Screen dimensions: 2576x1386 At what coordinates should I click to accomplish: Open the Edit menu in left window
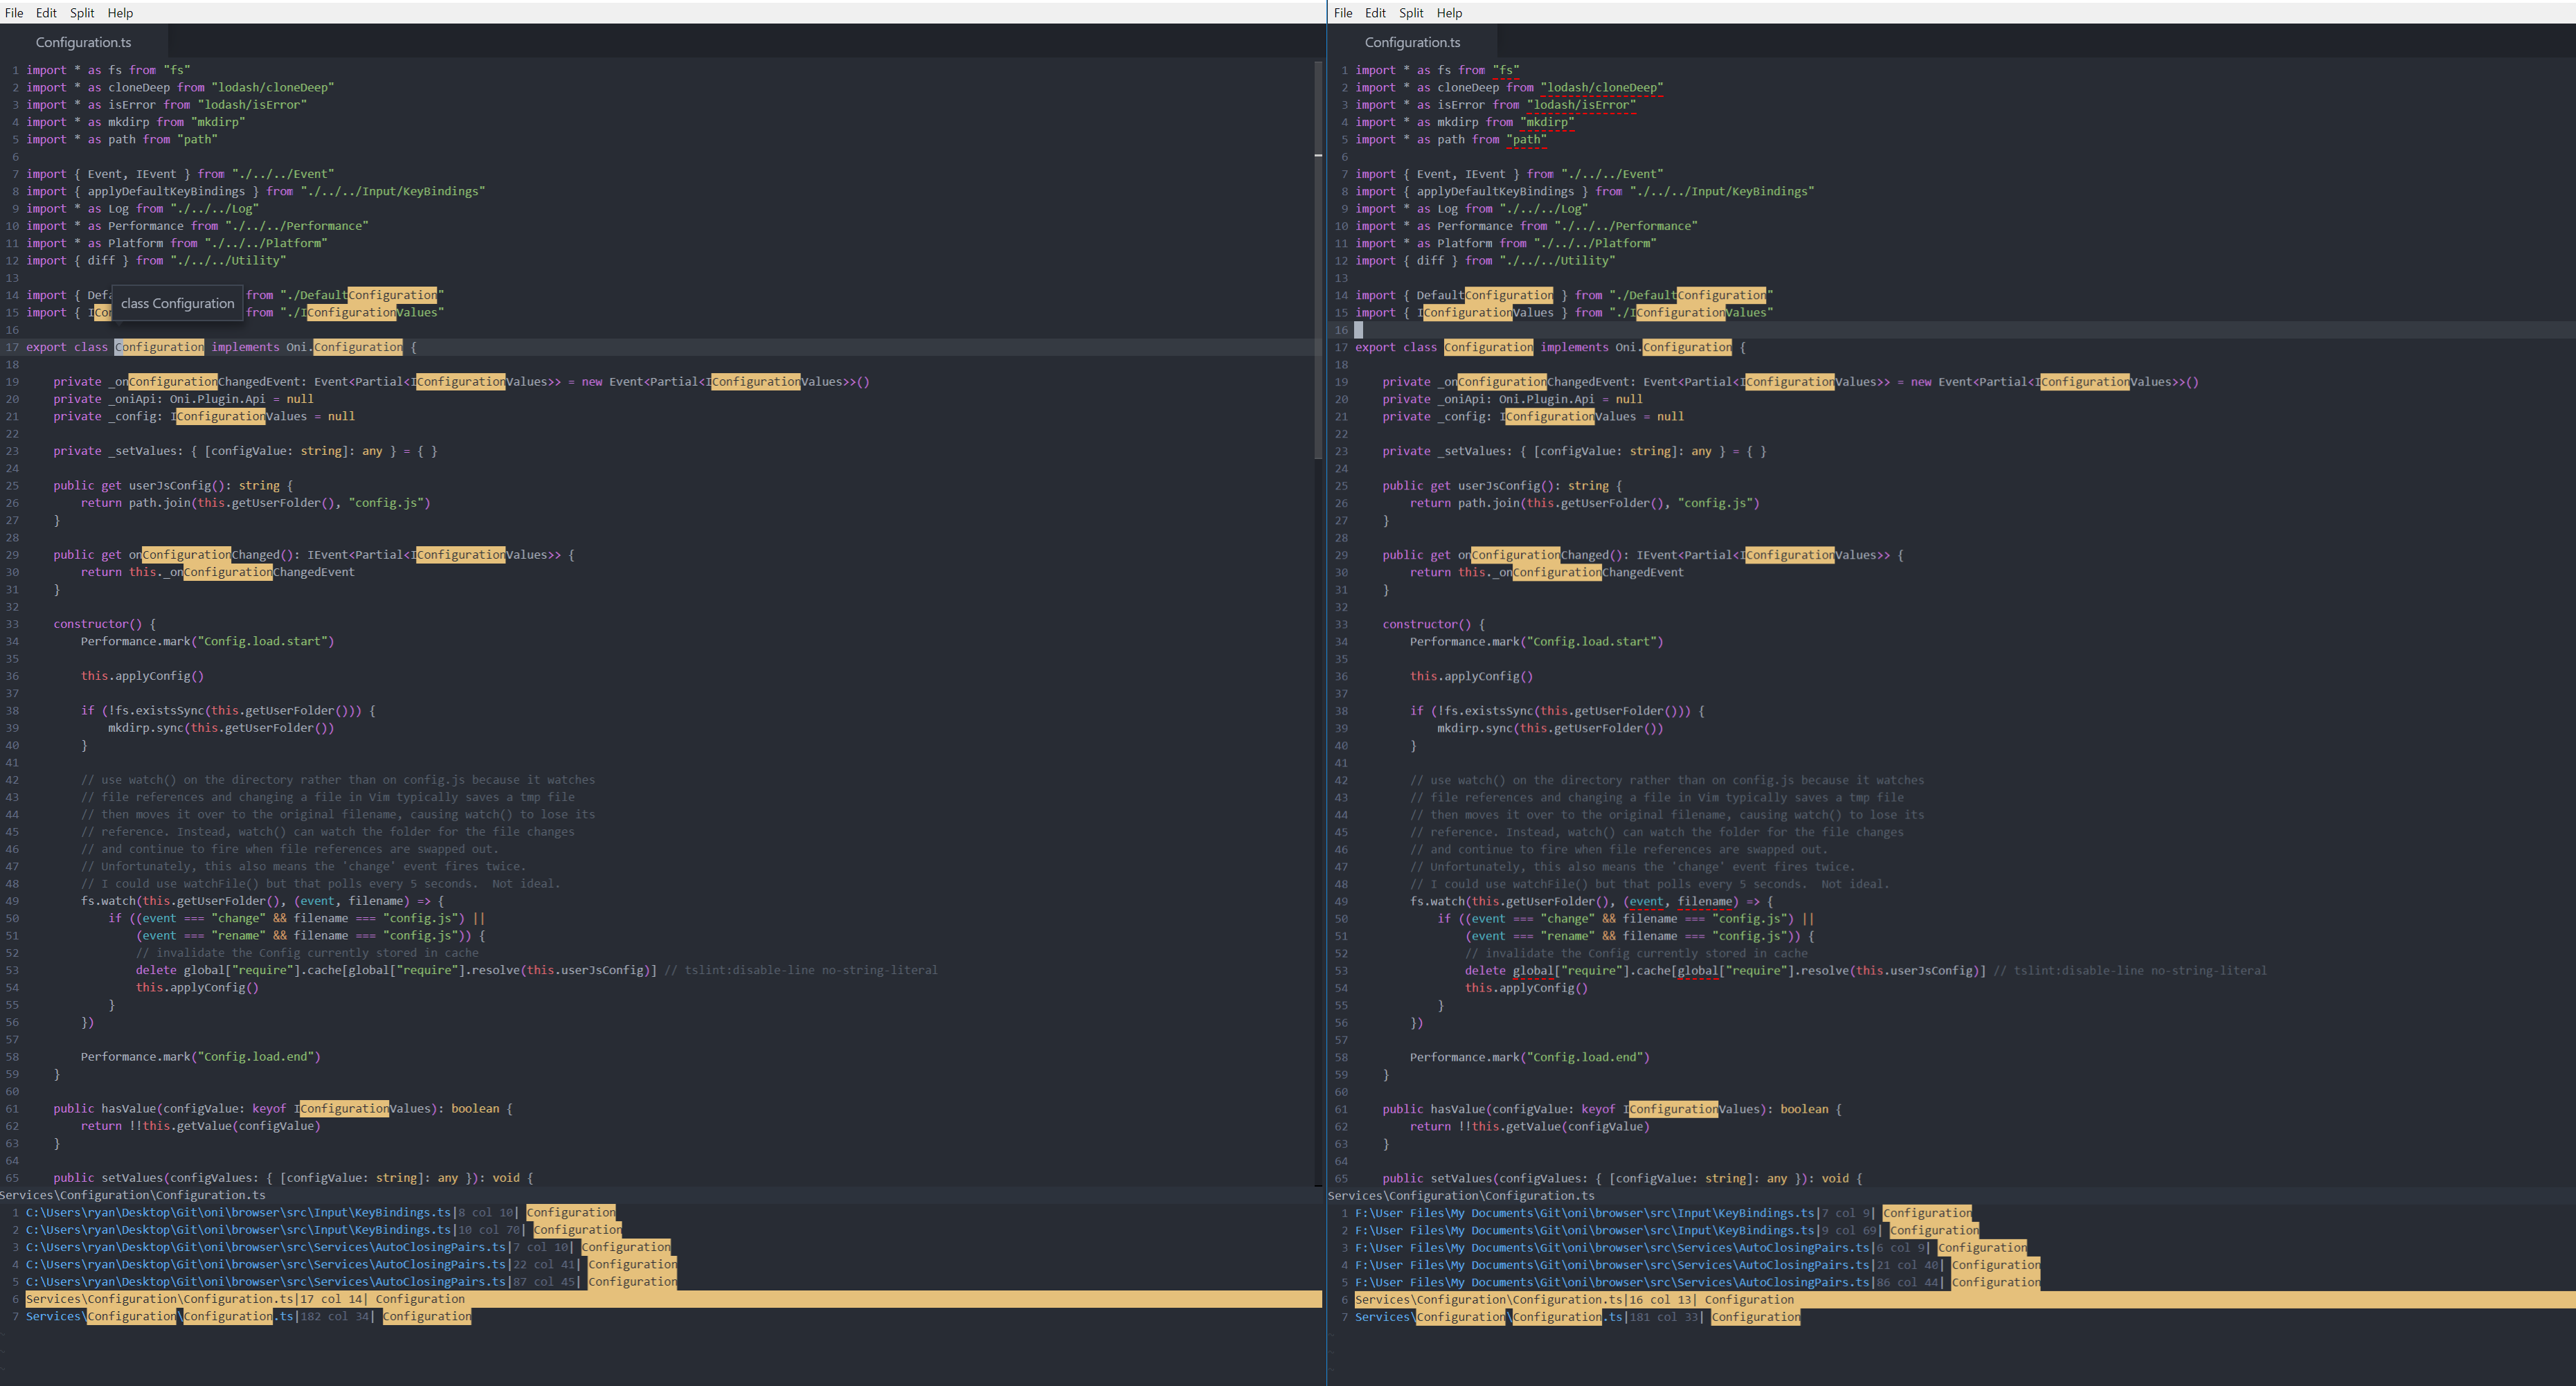pos(46,13)
